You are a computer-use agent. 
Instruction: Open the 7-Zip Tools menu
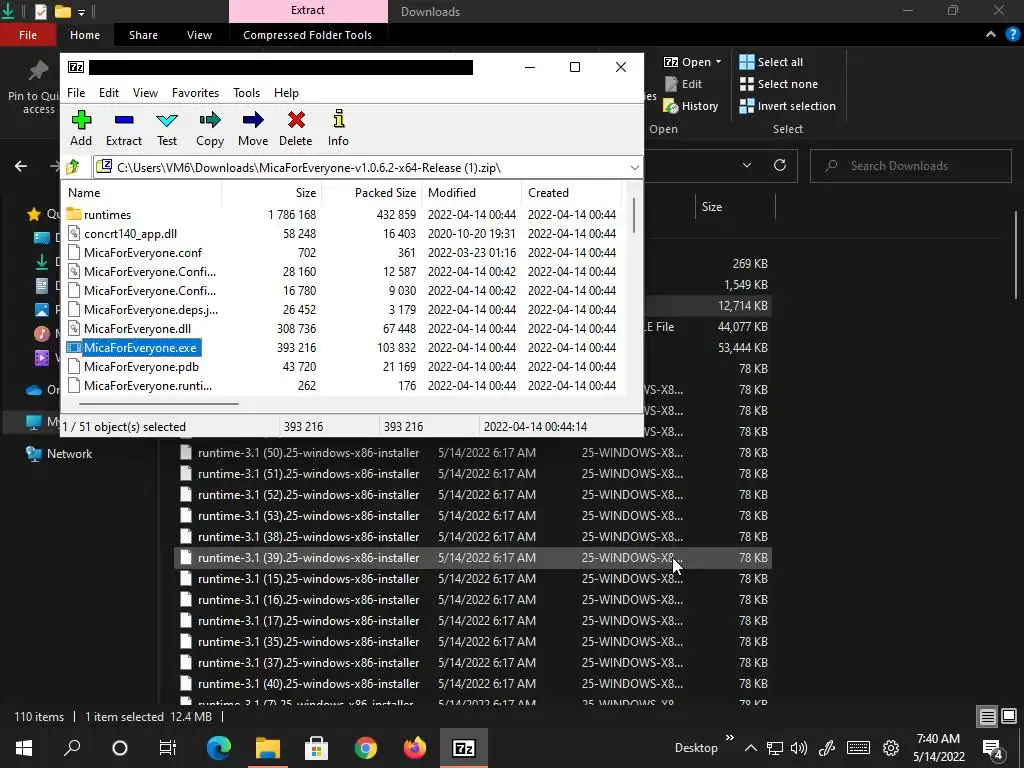tap(246, 93)
